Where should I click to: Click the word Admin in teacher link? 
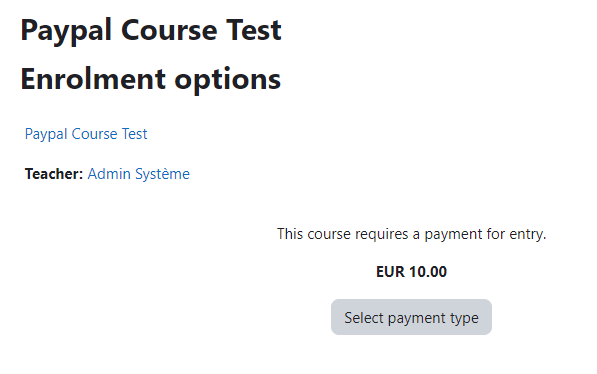click(x=109, y=174)
